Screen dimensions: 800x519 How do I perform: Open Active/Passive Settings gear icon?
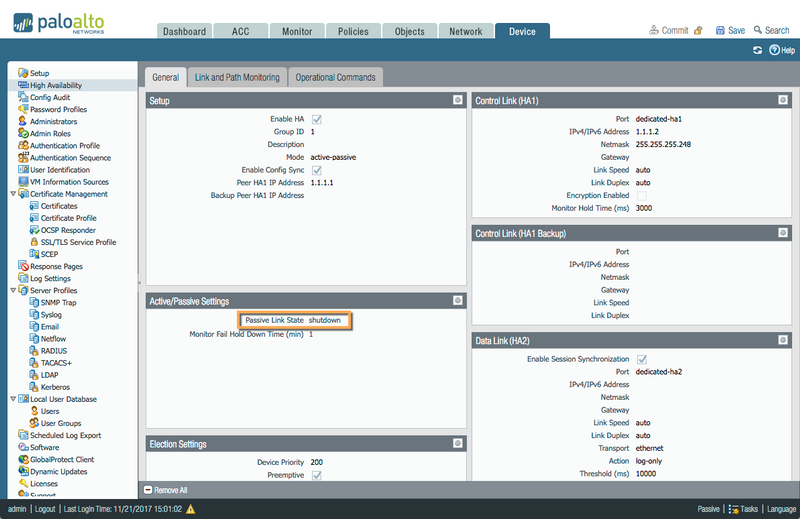[458, 301]
